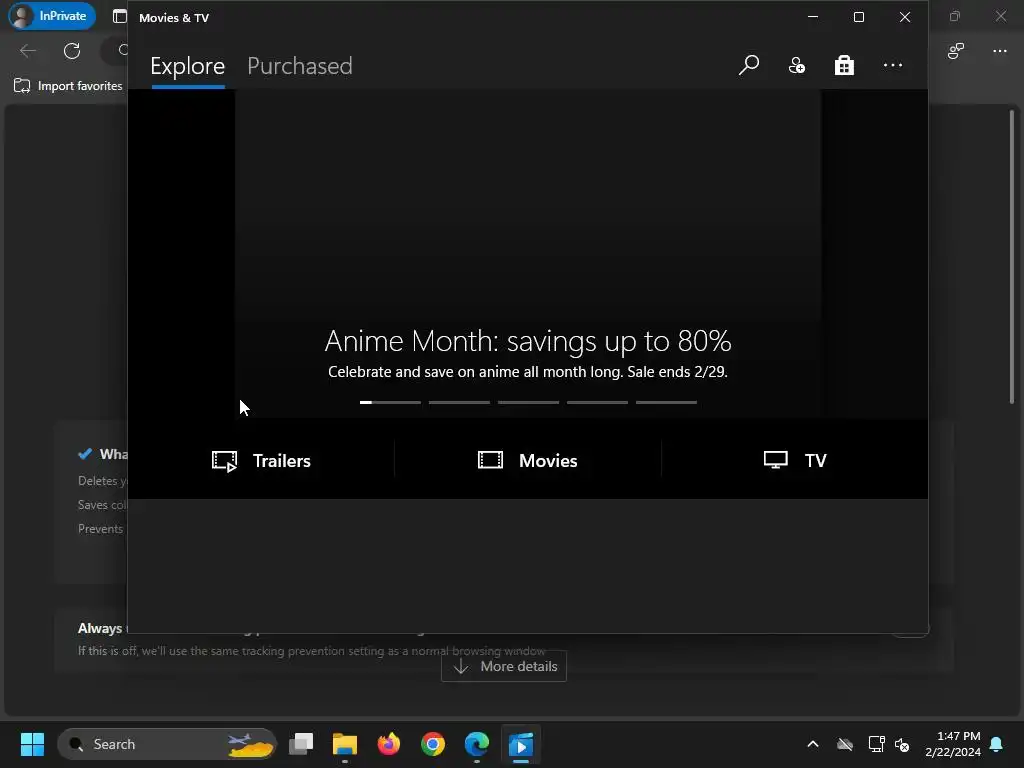Open the notifications bell icon

tap(997, 744)
